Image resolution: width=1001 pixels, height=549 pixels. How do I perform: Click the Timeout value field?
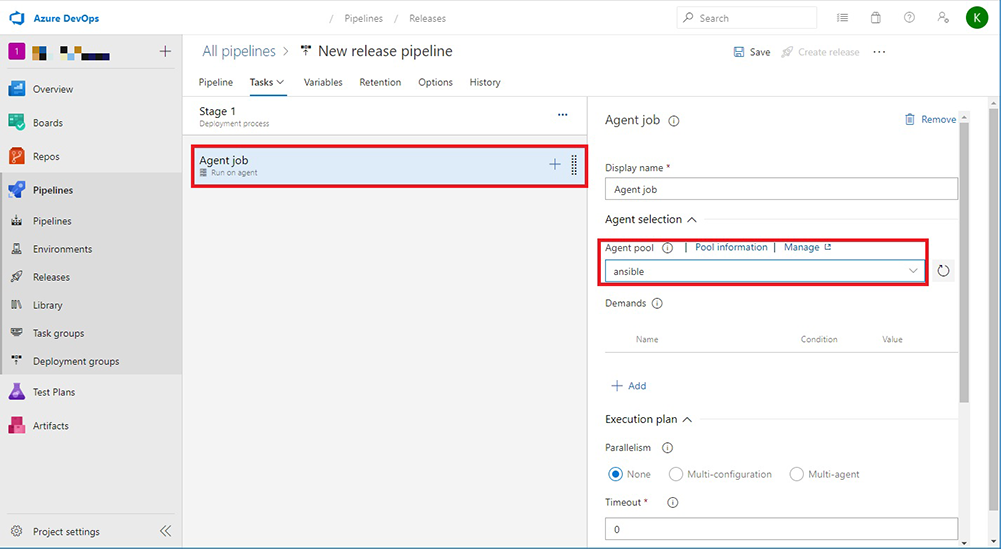[x=781, y=529]
